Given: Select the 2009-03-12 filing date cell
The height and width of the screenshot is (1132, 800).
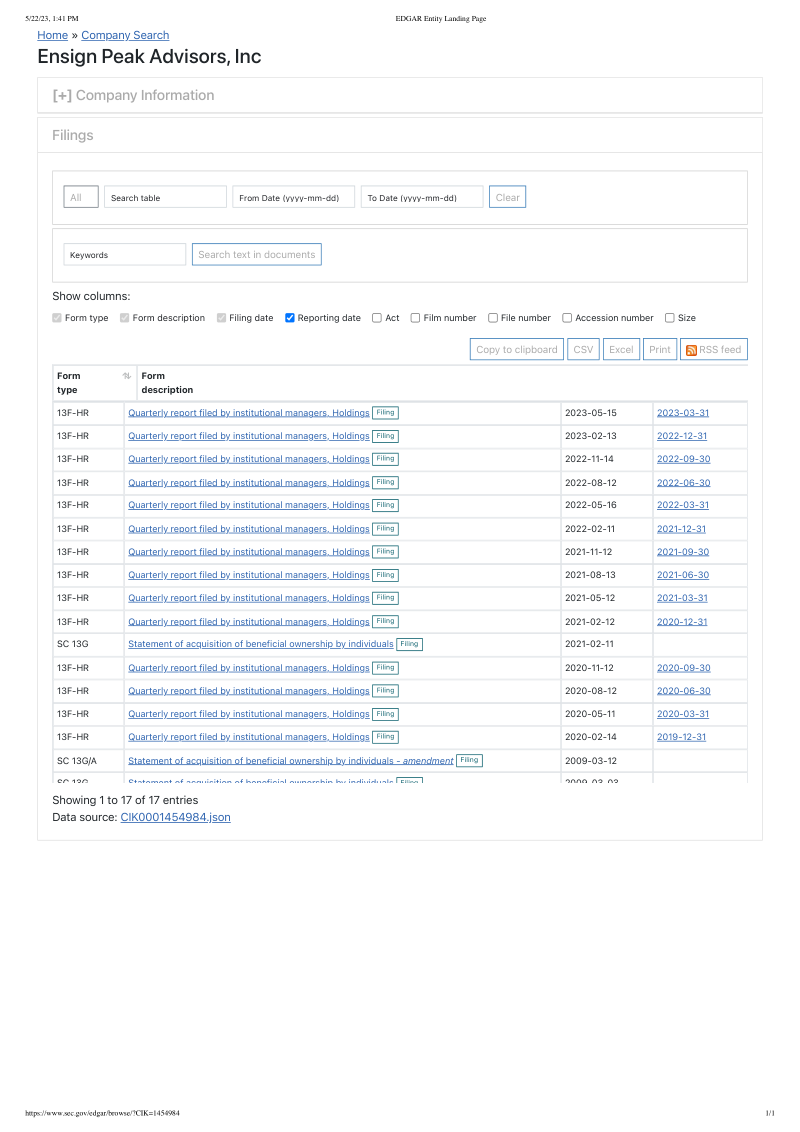Looking at the screenshot, I should (x=606, y=761).
